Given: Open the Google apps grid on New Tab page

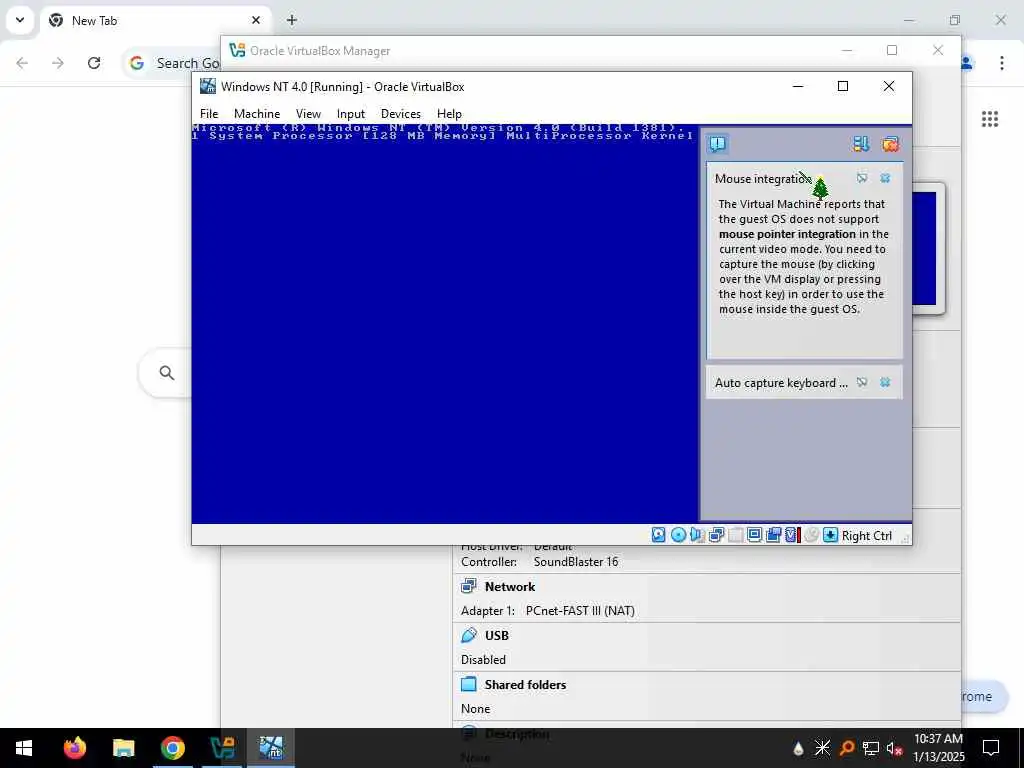Looking at the screenshot, I should coord(989,119).
